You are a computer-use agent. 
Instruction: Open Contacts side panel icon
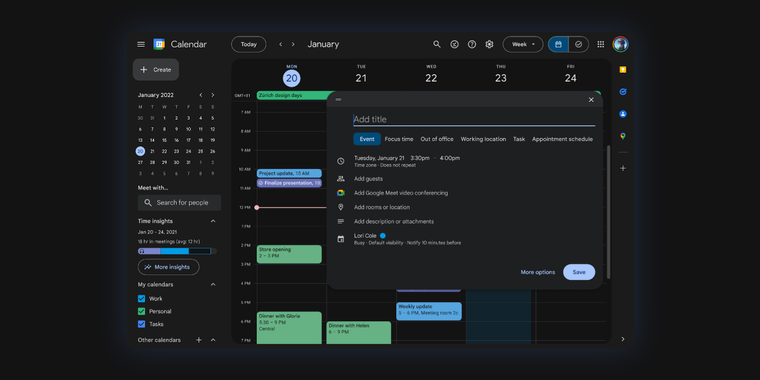point(623,114)
